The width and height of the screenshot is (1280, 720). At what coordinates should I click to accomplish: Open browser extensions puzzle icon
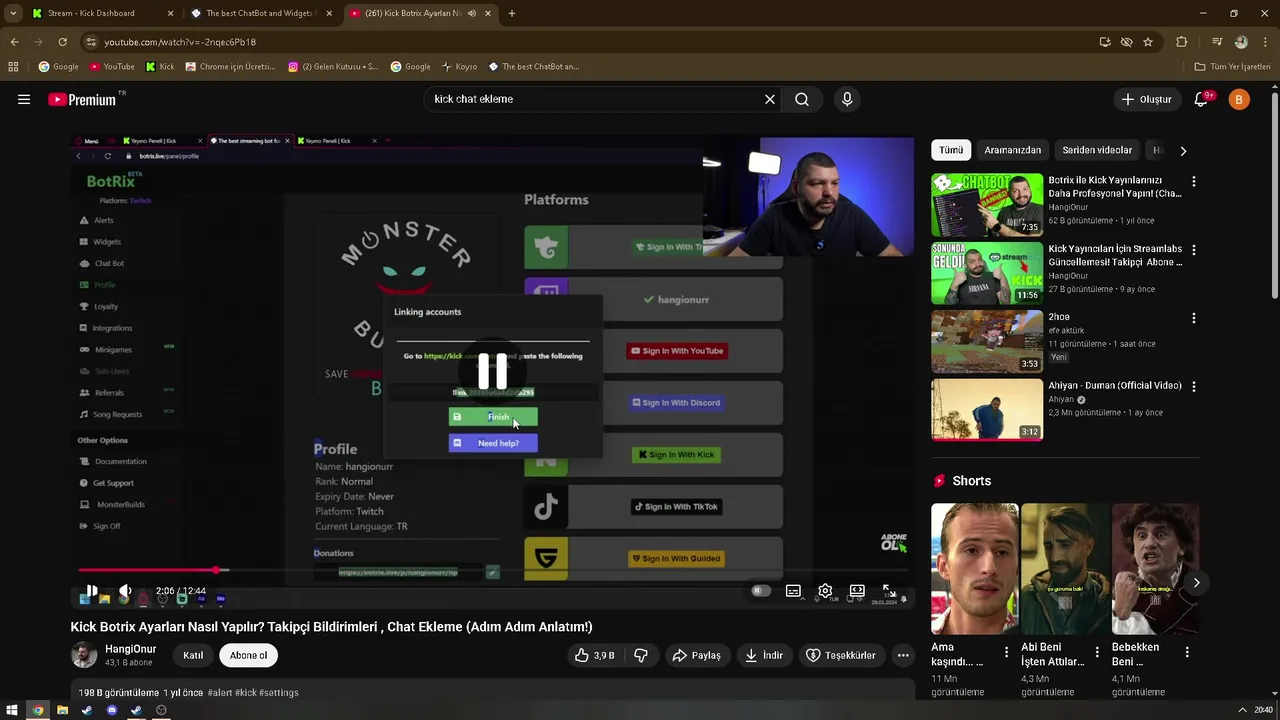(x=1182, y=42)
